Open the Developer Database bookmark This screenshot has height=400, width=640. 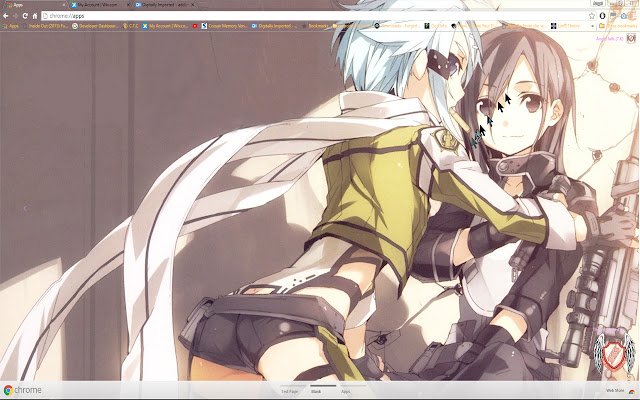[x=95, y=26]
